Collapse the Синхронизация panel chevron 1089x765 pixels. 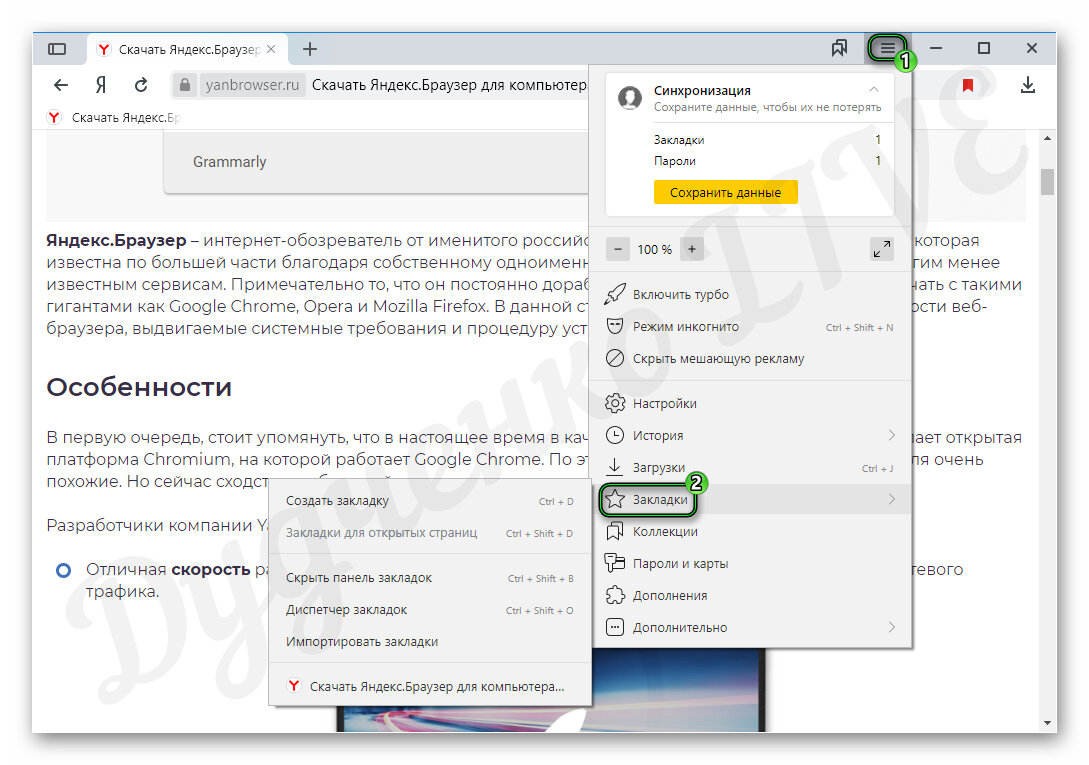point(874,90)
